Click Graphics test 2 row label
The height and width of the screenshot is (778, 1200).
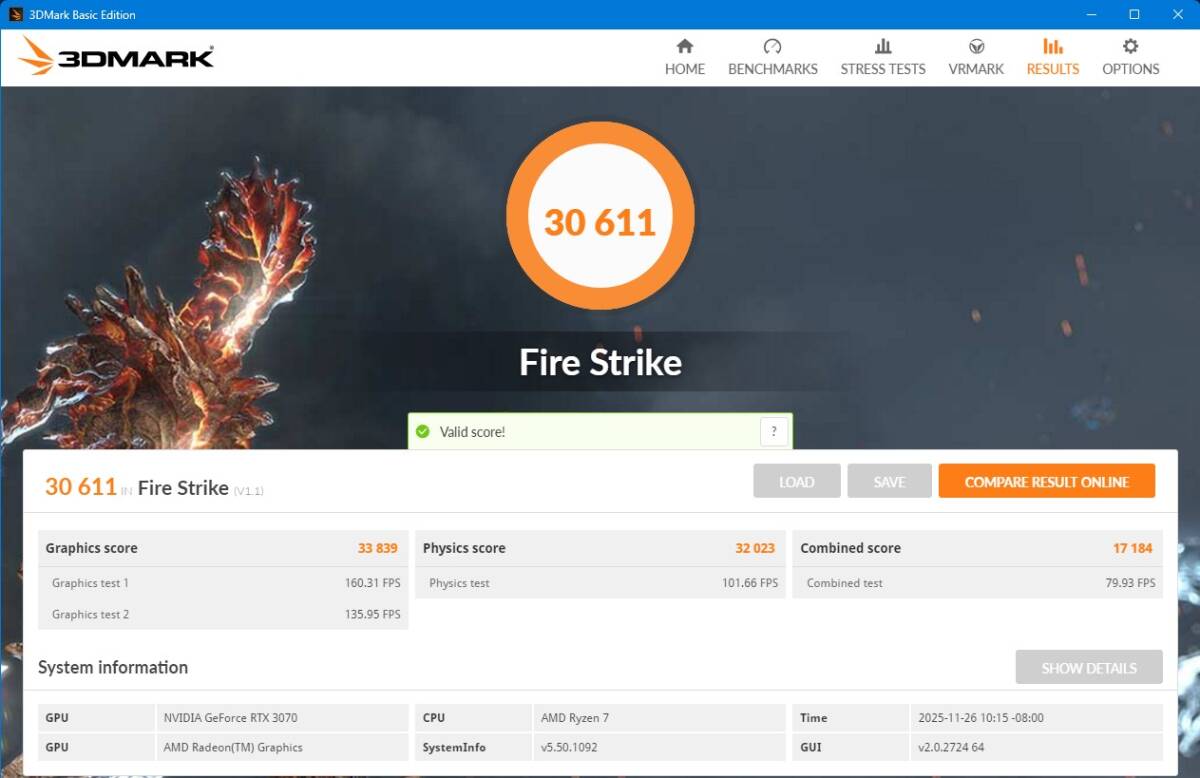point(90,614)
